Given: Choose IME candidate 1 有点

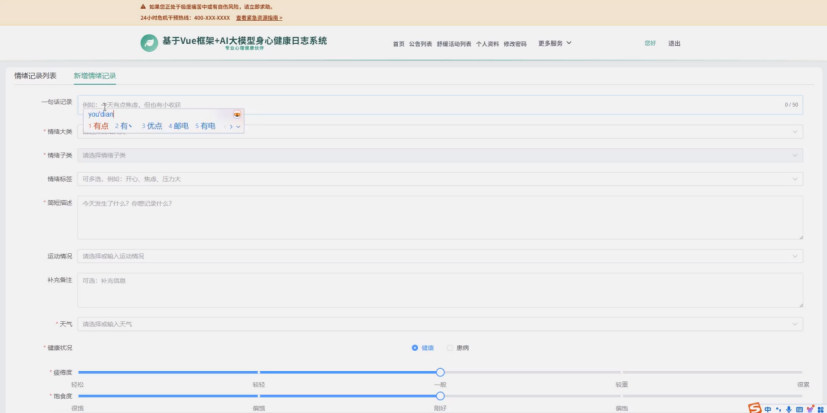Looking at the screenshot, I should [99, 126].
